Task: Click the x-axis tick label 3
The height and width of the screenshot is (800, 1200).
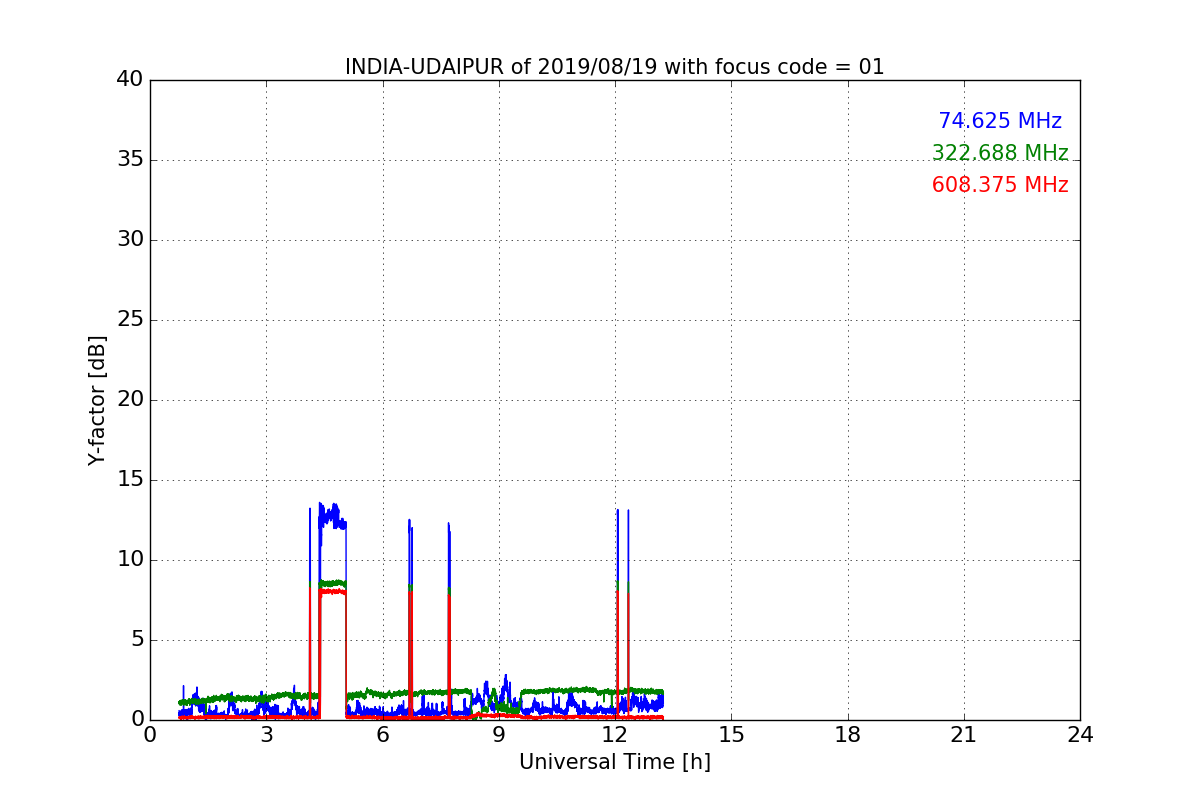Action: coord(266,734)
